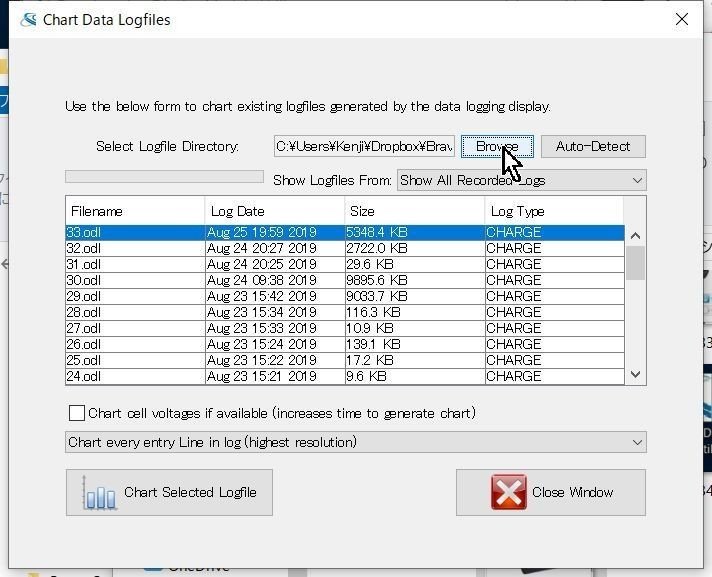This screenshot has height=577, width=712.
Task: Select the 29.odl logfile row
Action: coord(345,296)
